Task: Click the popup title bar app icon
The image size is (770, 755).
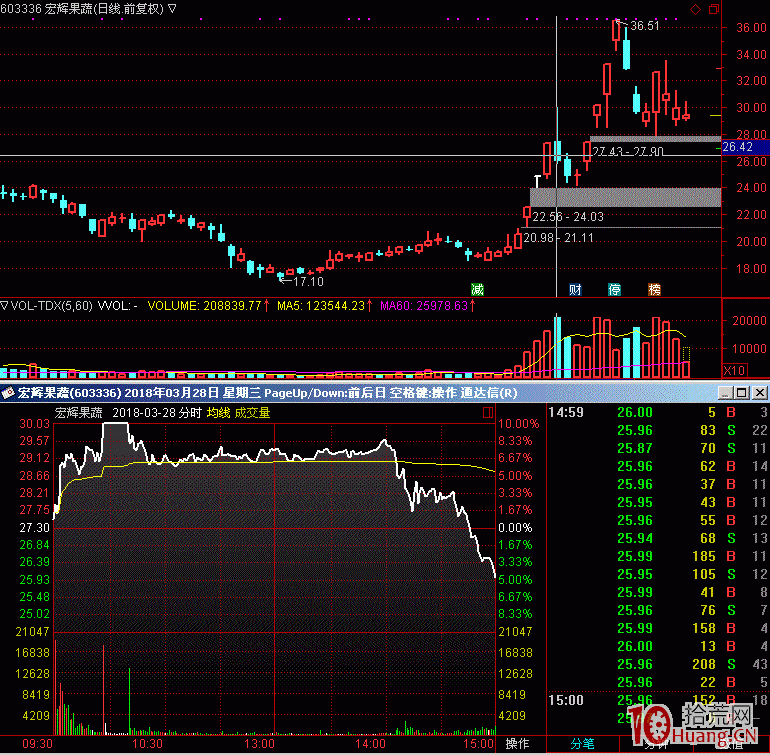Action: (9, 393)
